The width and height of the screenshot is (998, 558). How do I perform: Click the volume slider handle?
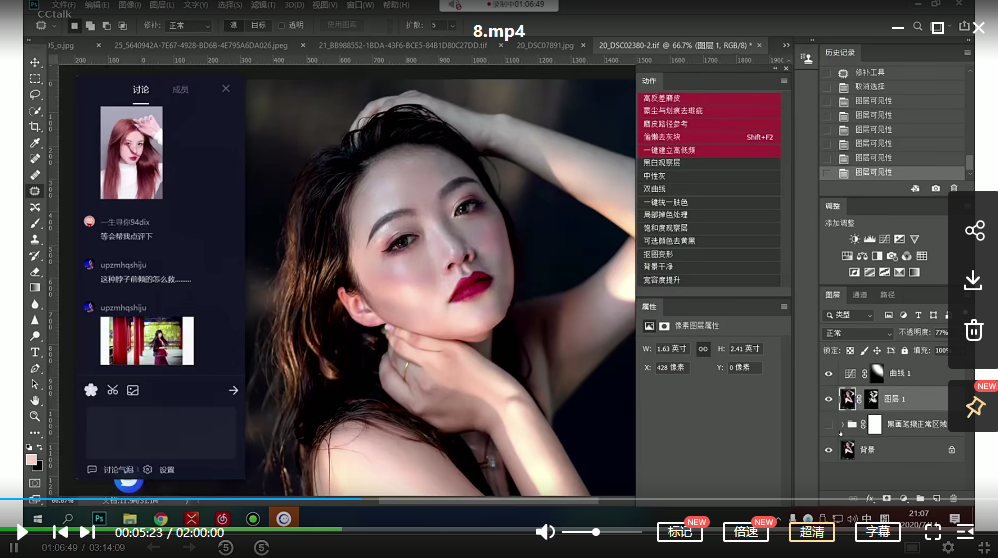pos(596,532)
